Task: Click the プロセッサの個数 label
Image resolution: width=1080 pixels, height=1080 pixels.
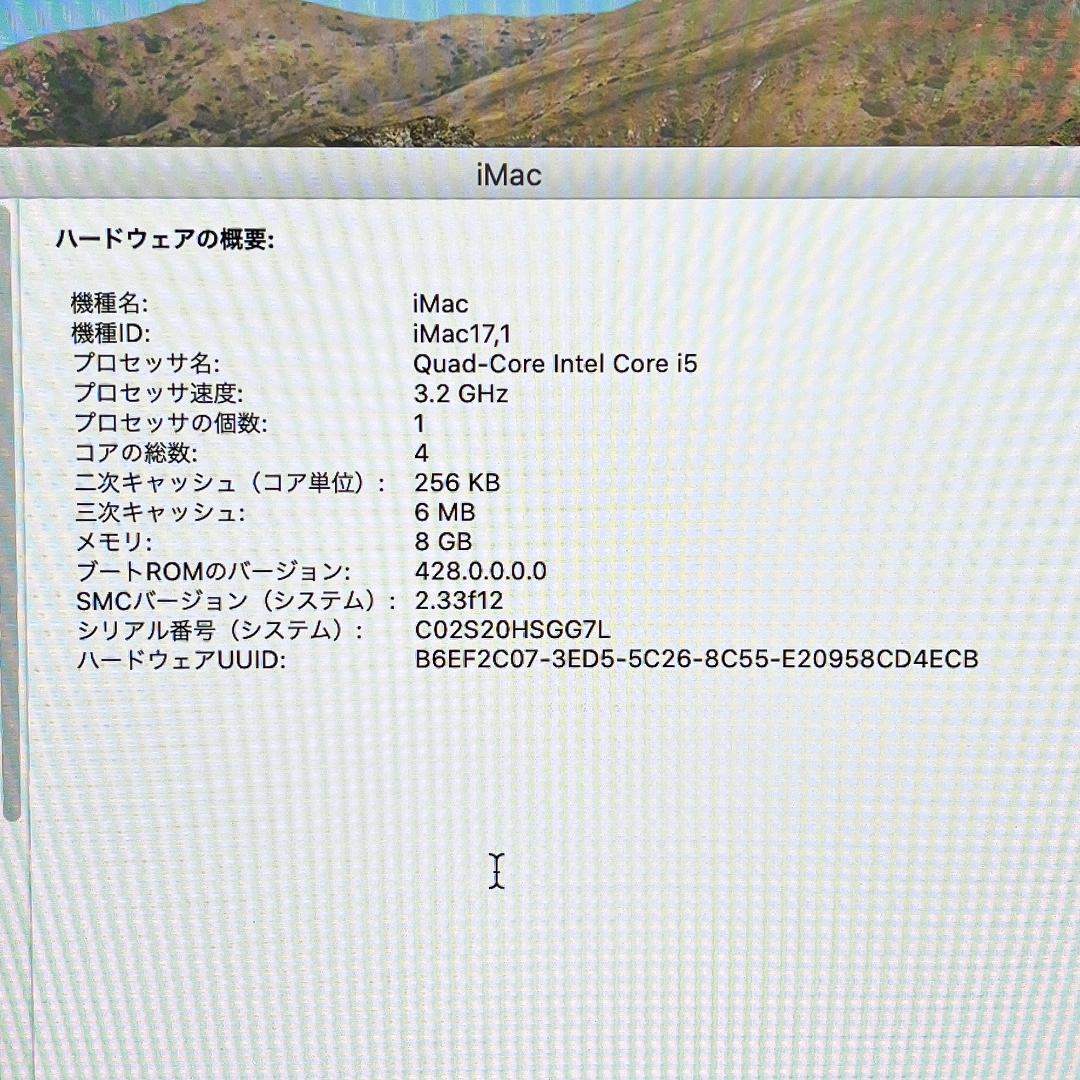Action: (170, 422)
